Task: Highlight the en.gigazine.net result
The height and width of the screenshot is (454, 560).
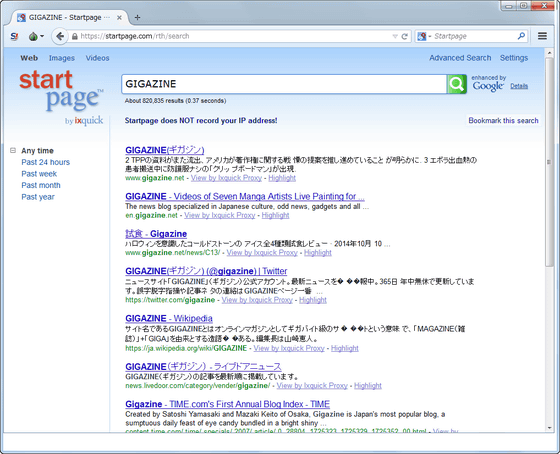Action: point(275,215)
